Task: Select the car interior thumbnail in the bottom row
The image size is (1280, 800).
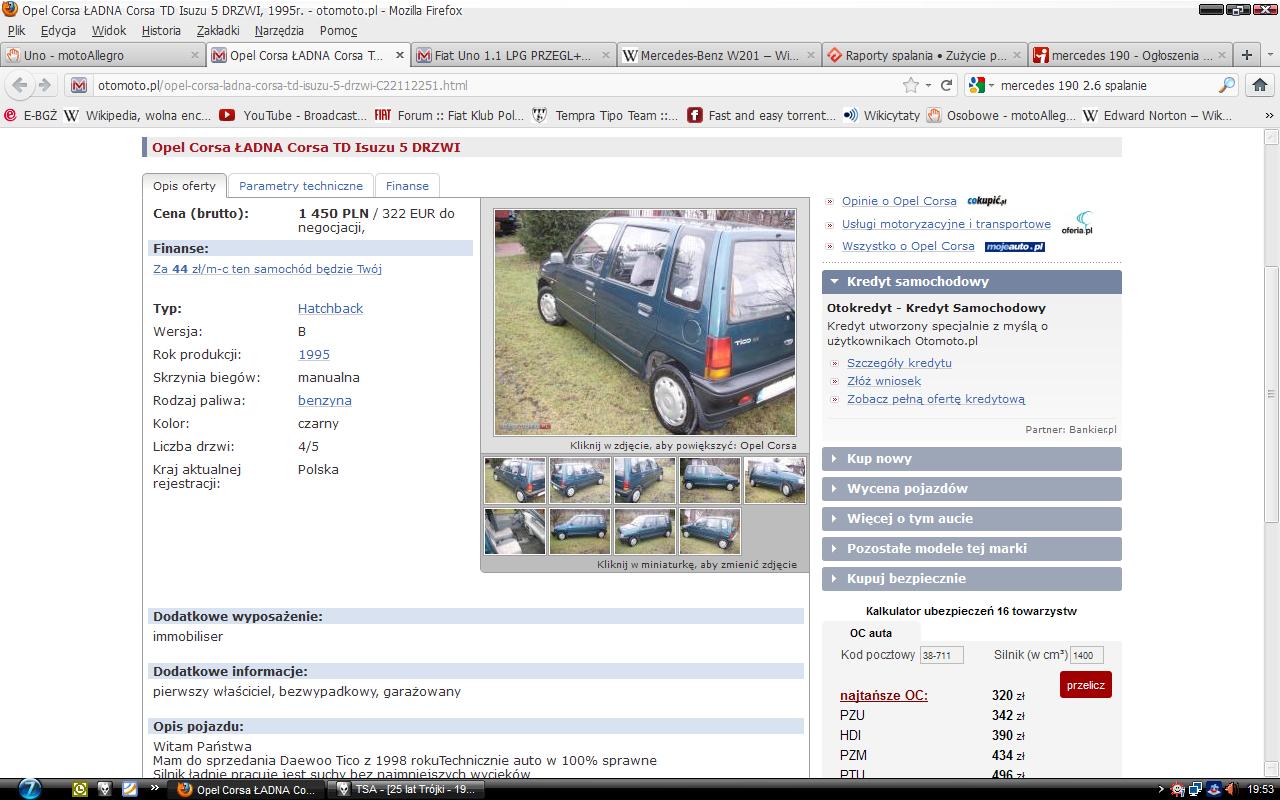Action: point(515,531)
